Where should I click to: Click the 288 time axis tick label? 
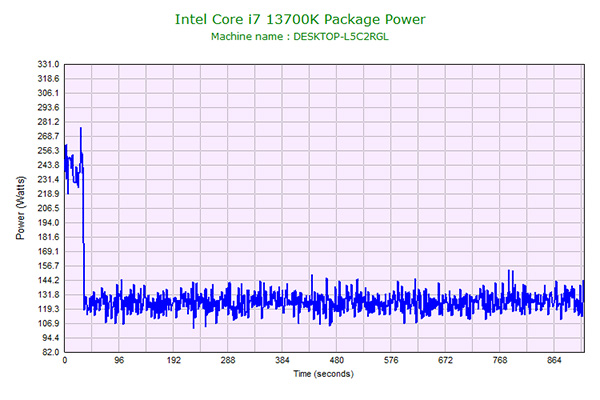tap(228, 360)
